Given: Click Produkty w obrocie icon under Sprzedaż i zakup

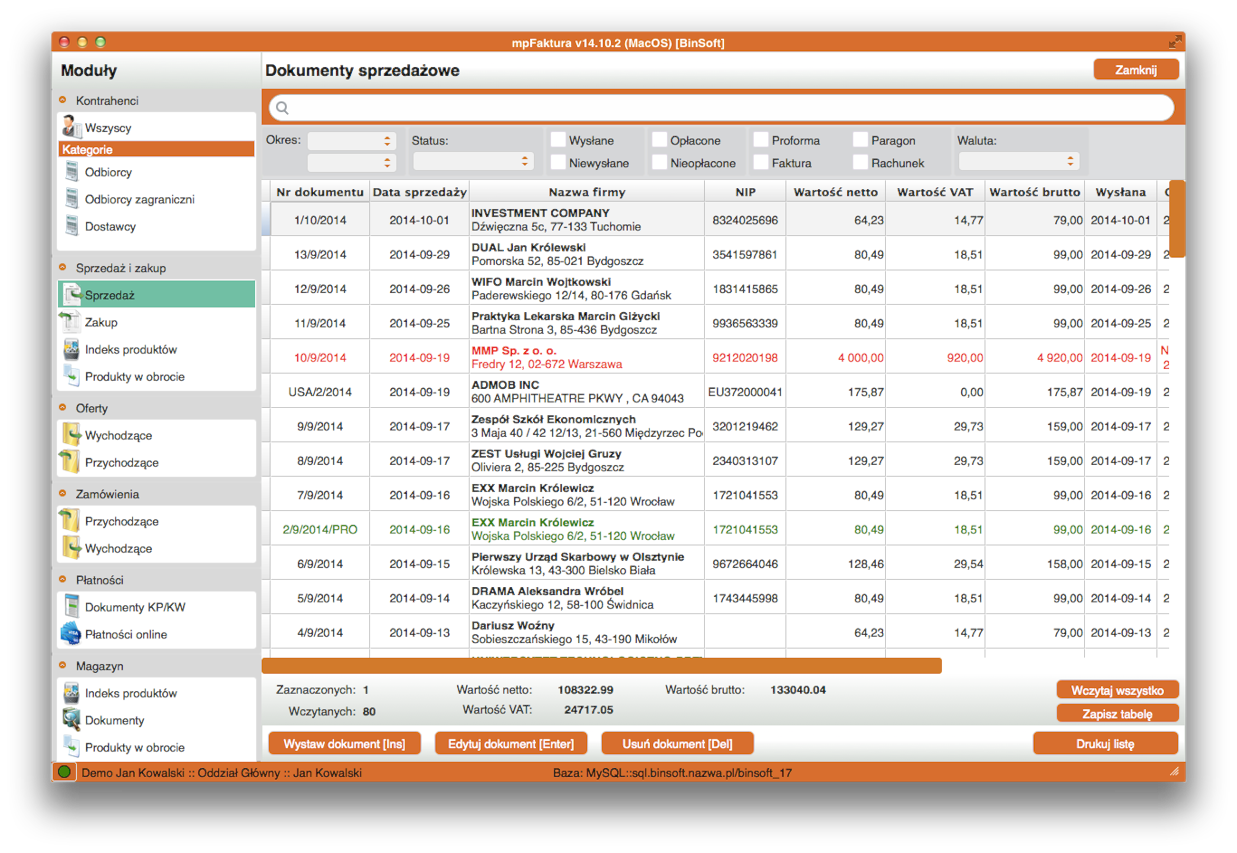Looking at the screenshot, I should [70, 376].
